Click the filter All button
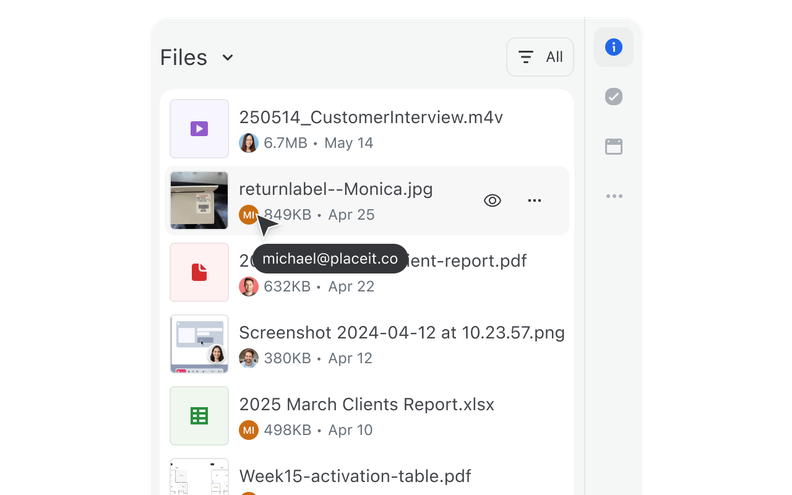The width and height of the screenshot is (792, 495). [x=540, y=57]
